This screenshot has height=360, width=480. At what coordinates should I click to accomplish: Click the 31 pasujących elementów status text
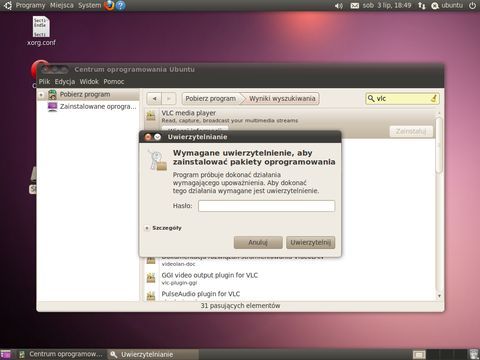coord(240,305)
